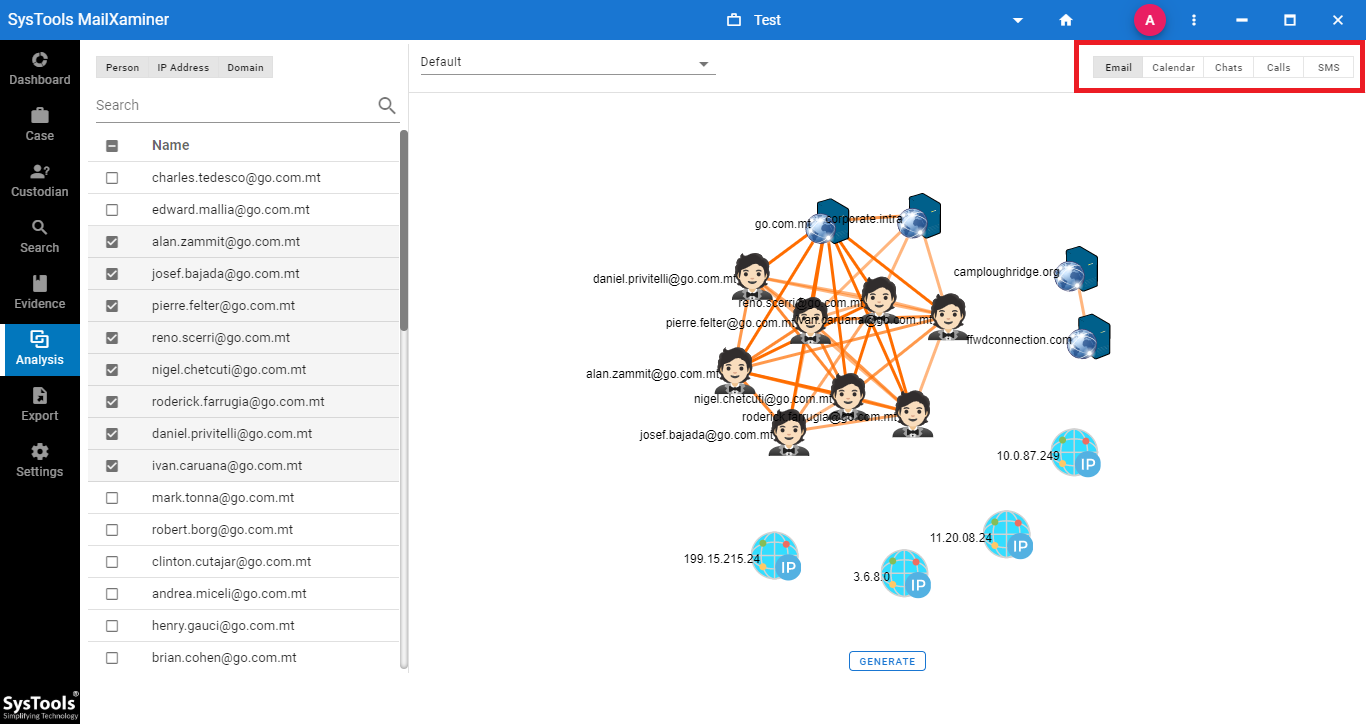1366x724 pixels.
Task: Click into the Search input field
Action: (235, 105)
